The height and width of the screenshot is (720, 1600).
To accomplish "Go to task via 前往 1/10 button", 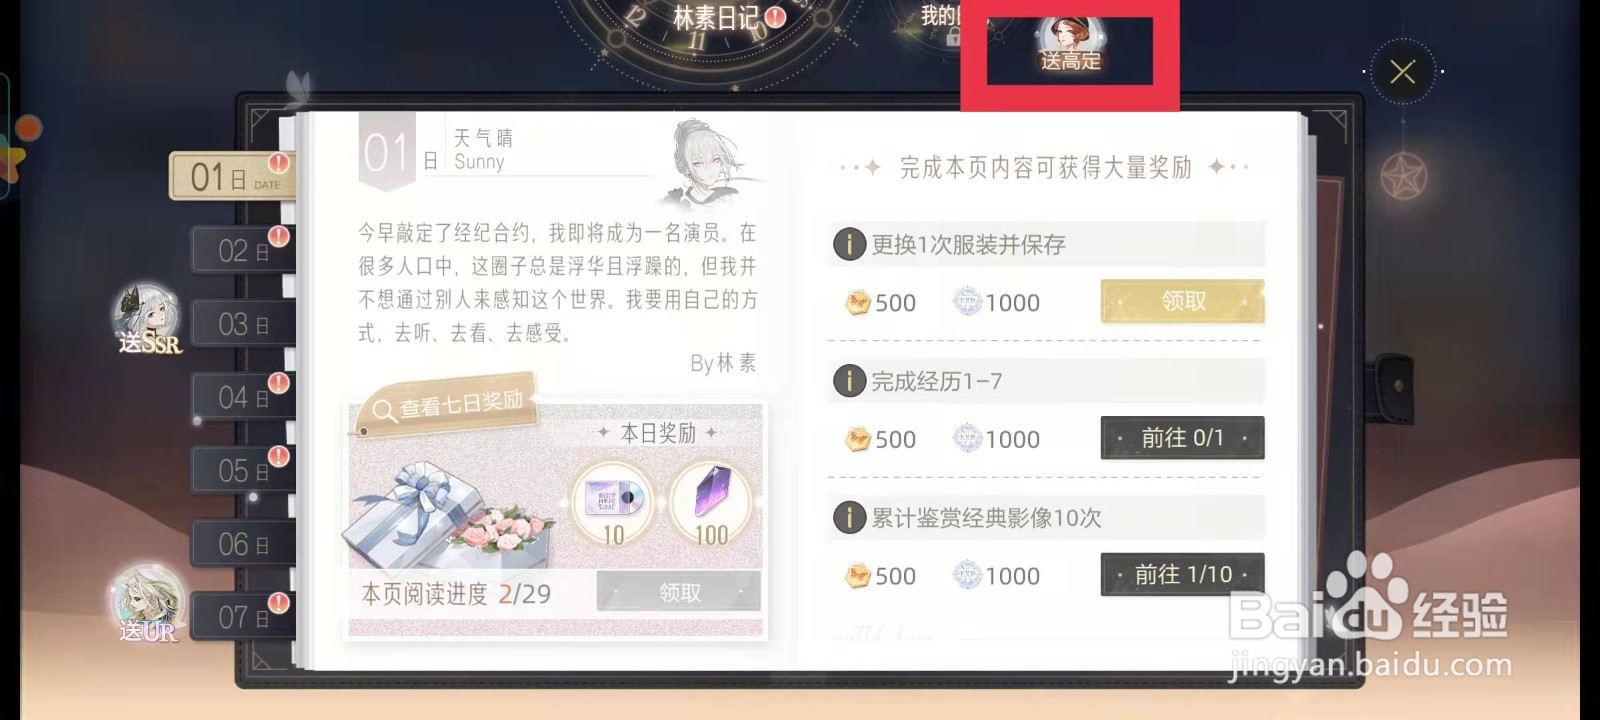I will [1182, 575].
